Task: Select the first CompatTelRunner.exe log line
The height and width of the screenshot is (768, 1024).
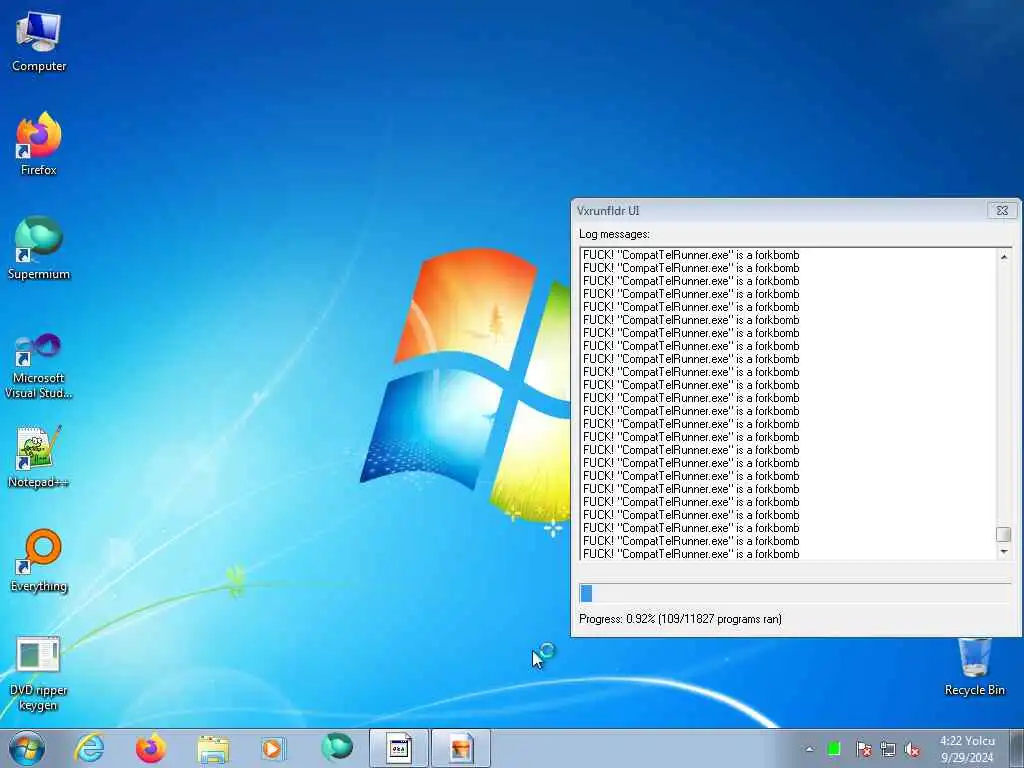Action: point(691,255)
